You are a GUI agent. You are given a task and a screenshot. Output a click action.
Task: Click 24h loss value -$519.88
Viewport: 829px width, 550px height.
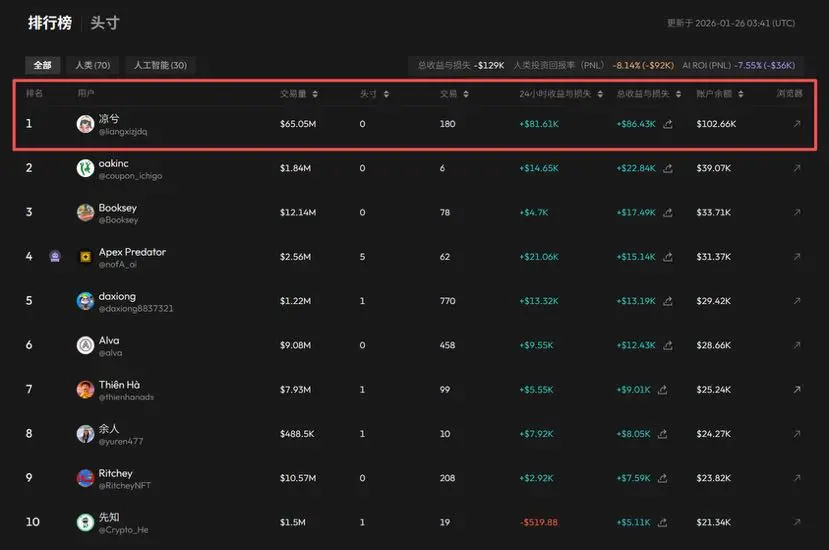tap(539, 522)
